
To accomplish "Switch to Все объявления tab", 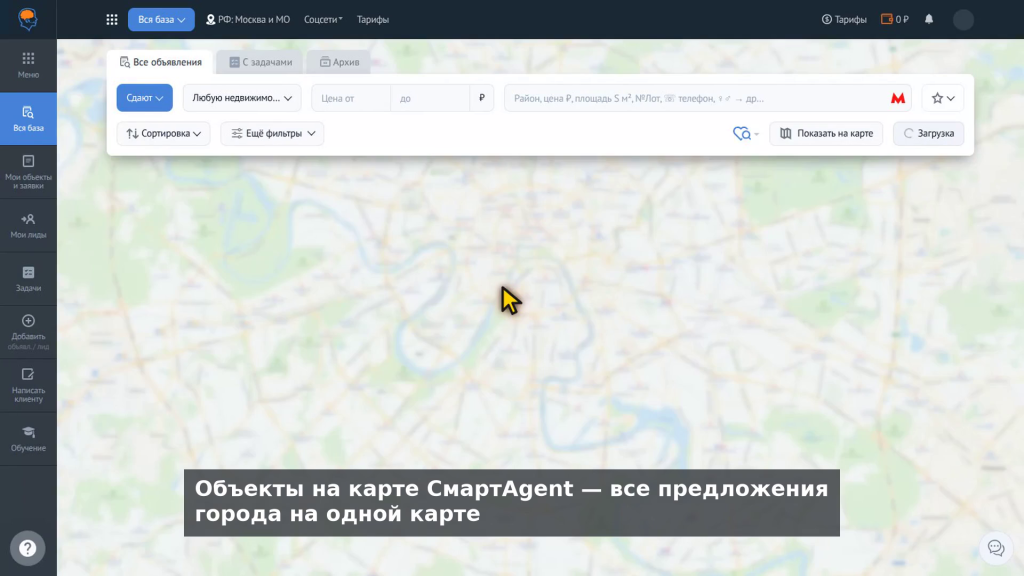I will tap(161, 62).
